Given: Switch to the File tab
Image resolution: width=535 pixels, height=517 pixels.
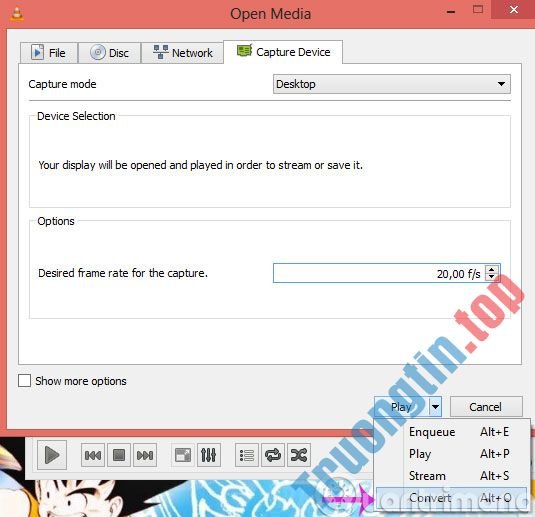Looking at the screenshot, I should 49,53.
